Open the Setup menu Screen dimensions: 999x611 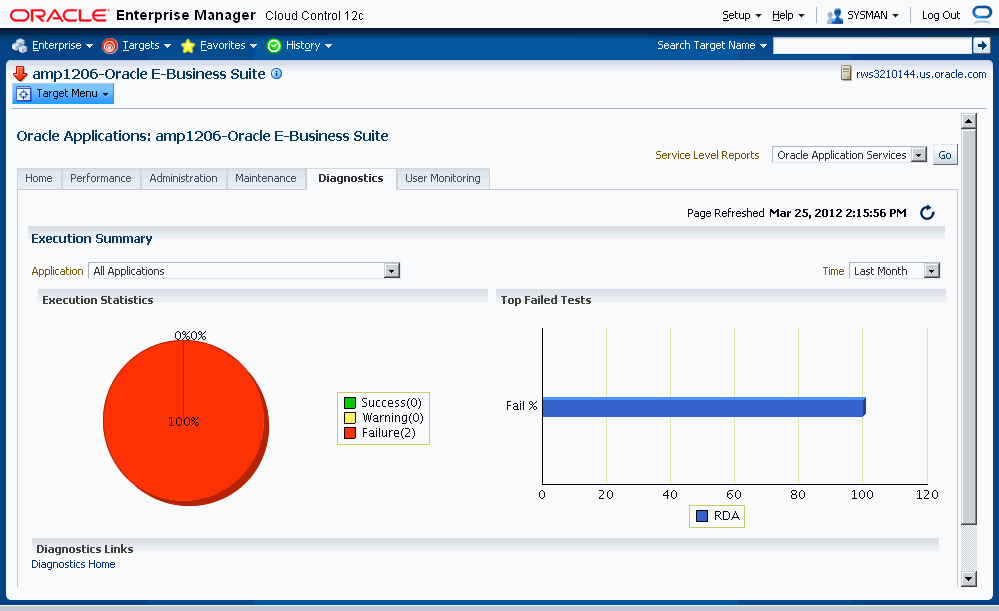741,15
